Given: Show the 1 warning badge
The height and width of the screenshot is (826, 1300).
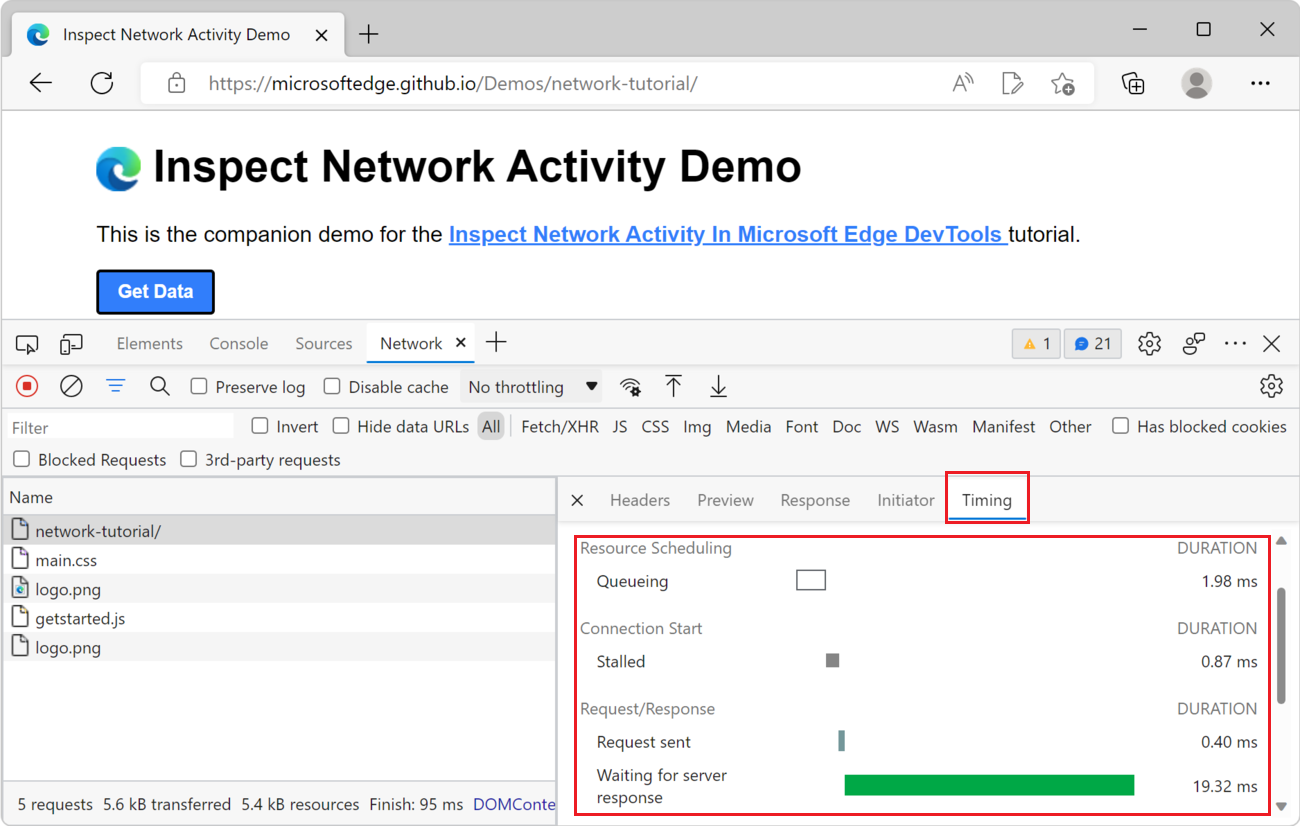Looking at the screenshot, I should (1037, 344).
